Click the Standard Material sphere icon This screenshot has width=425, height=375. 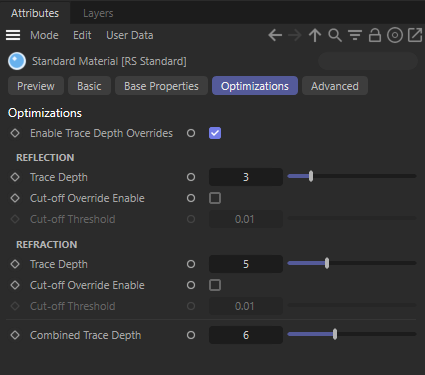(17, 61)
